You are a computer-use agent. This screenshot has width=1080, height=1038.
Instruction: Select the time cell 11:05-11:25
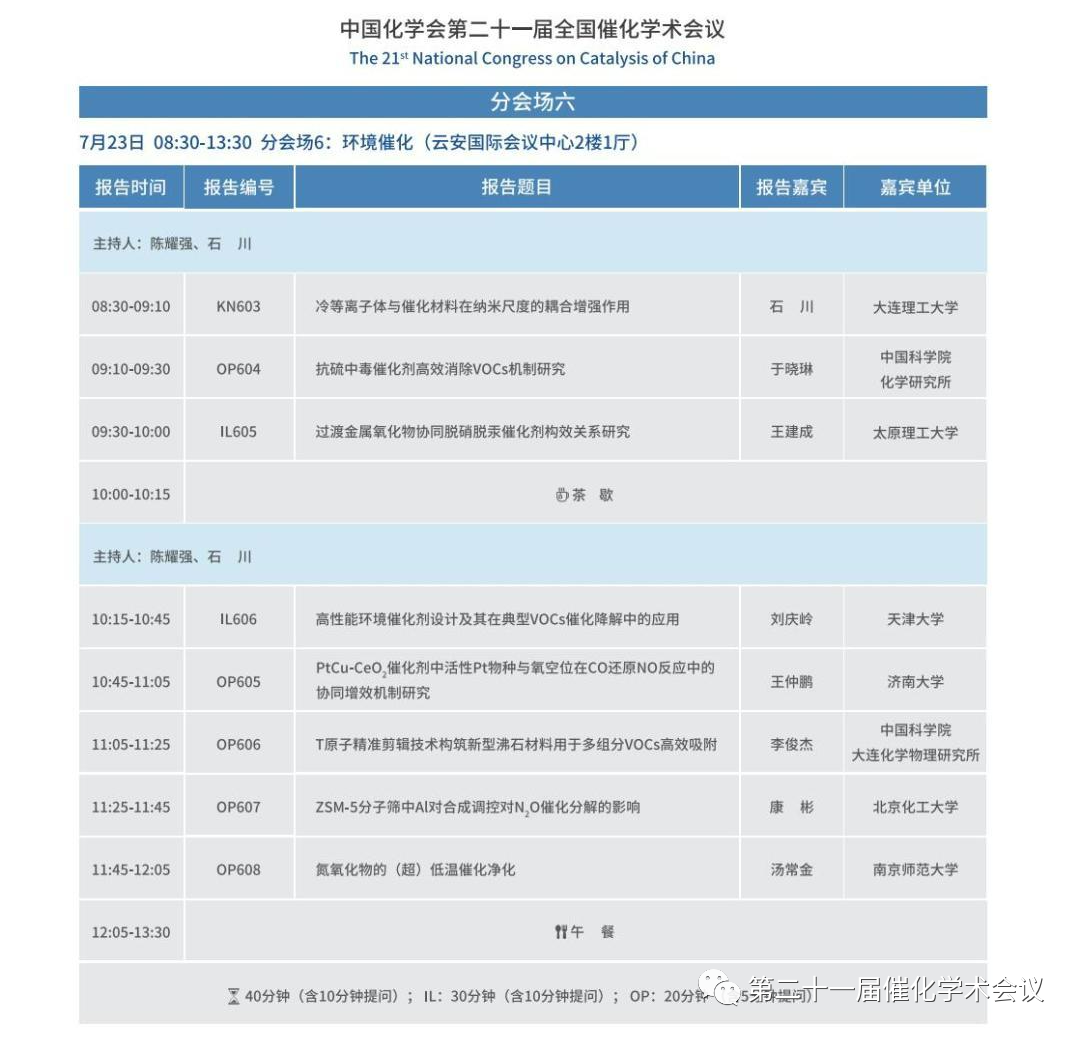(131, 745)
